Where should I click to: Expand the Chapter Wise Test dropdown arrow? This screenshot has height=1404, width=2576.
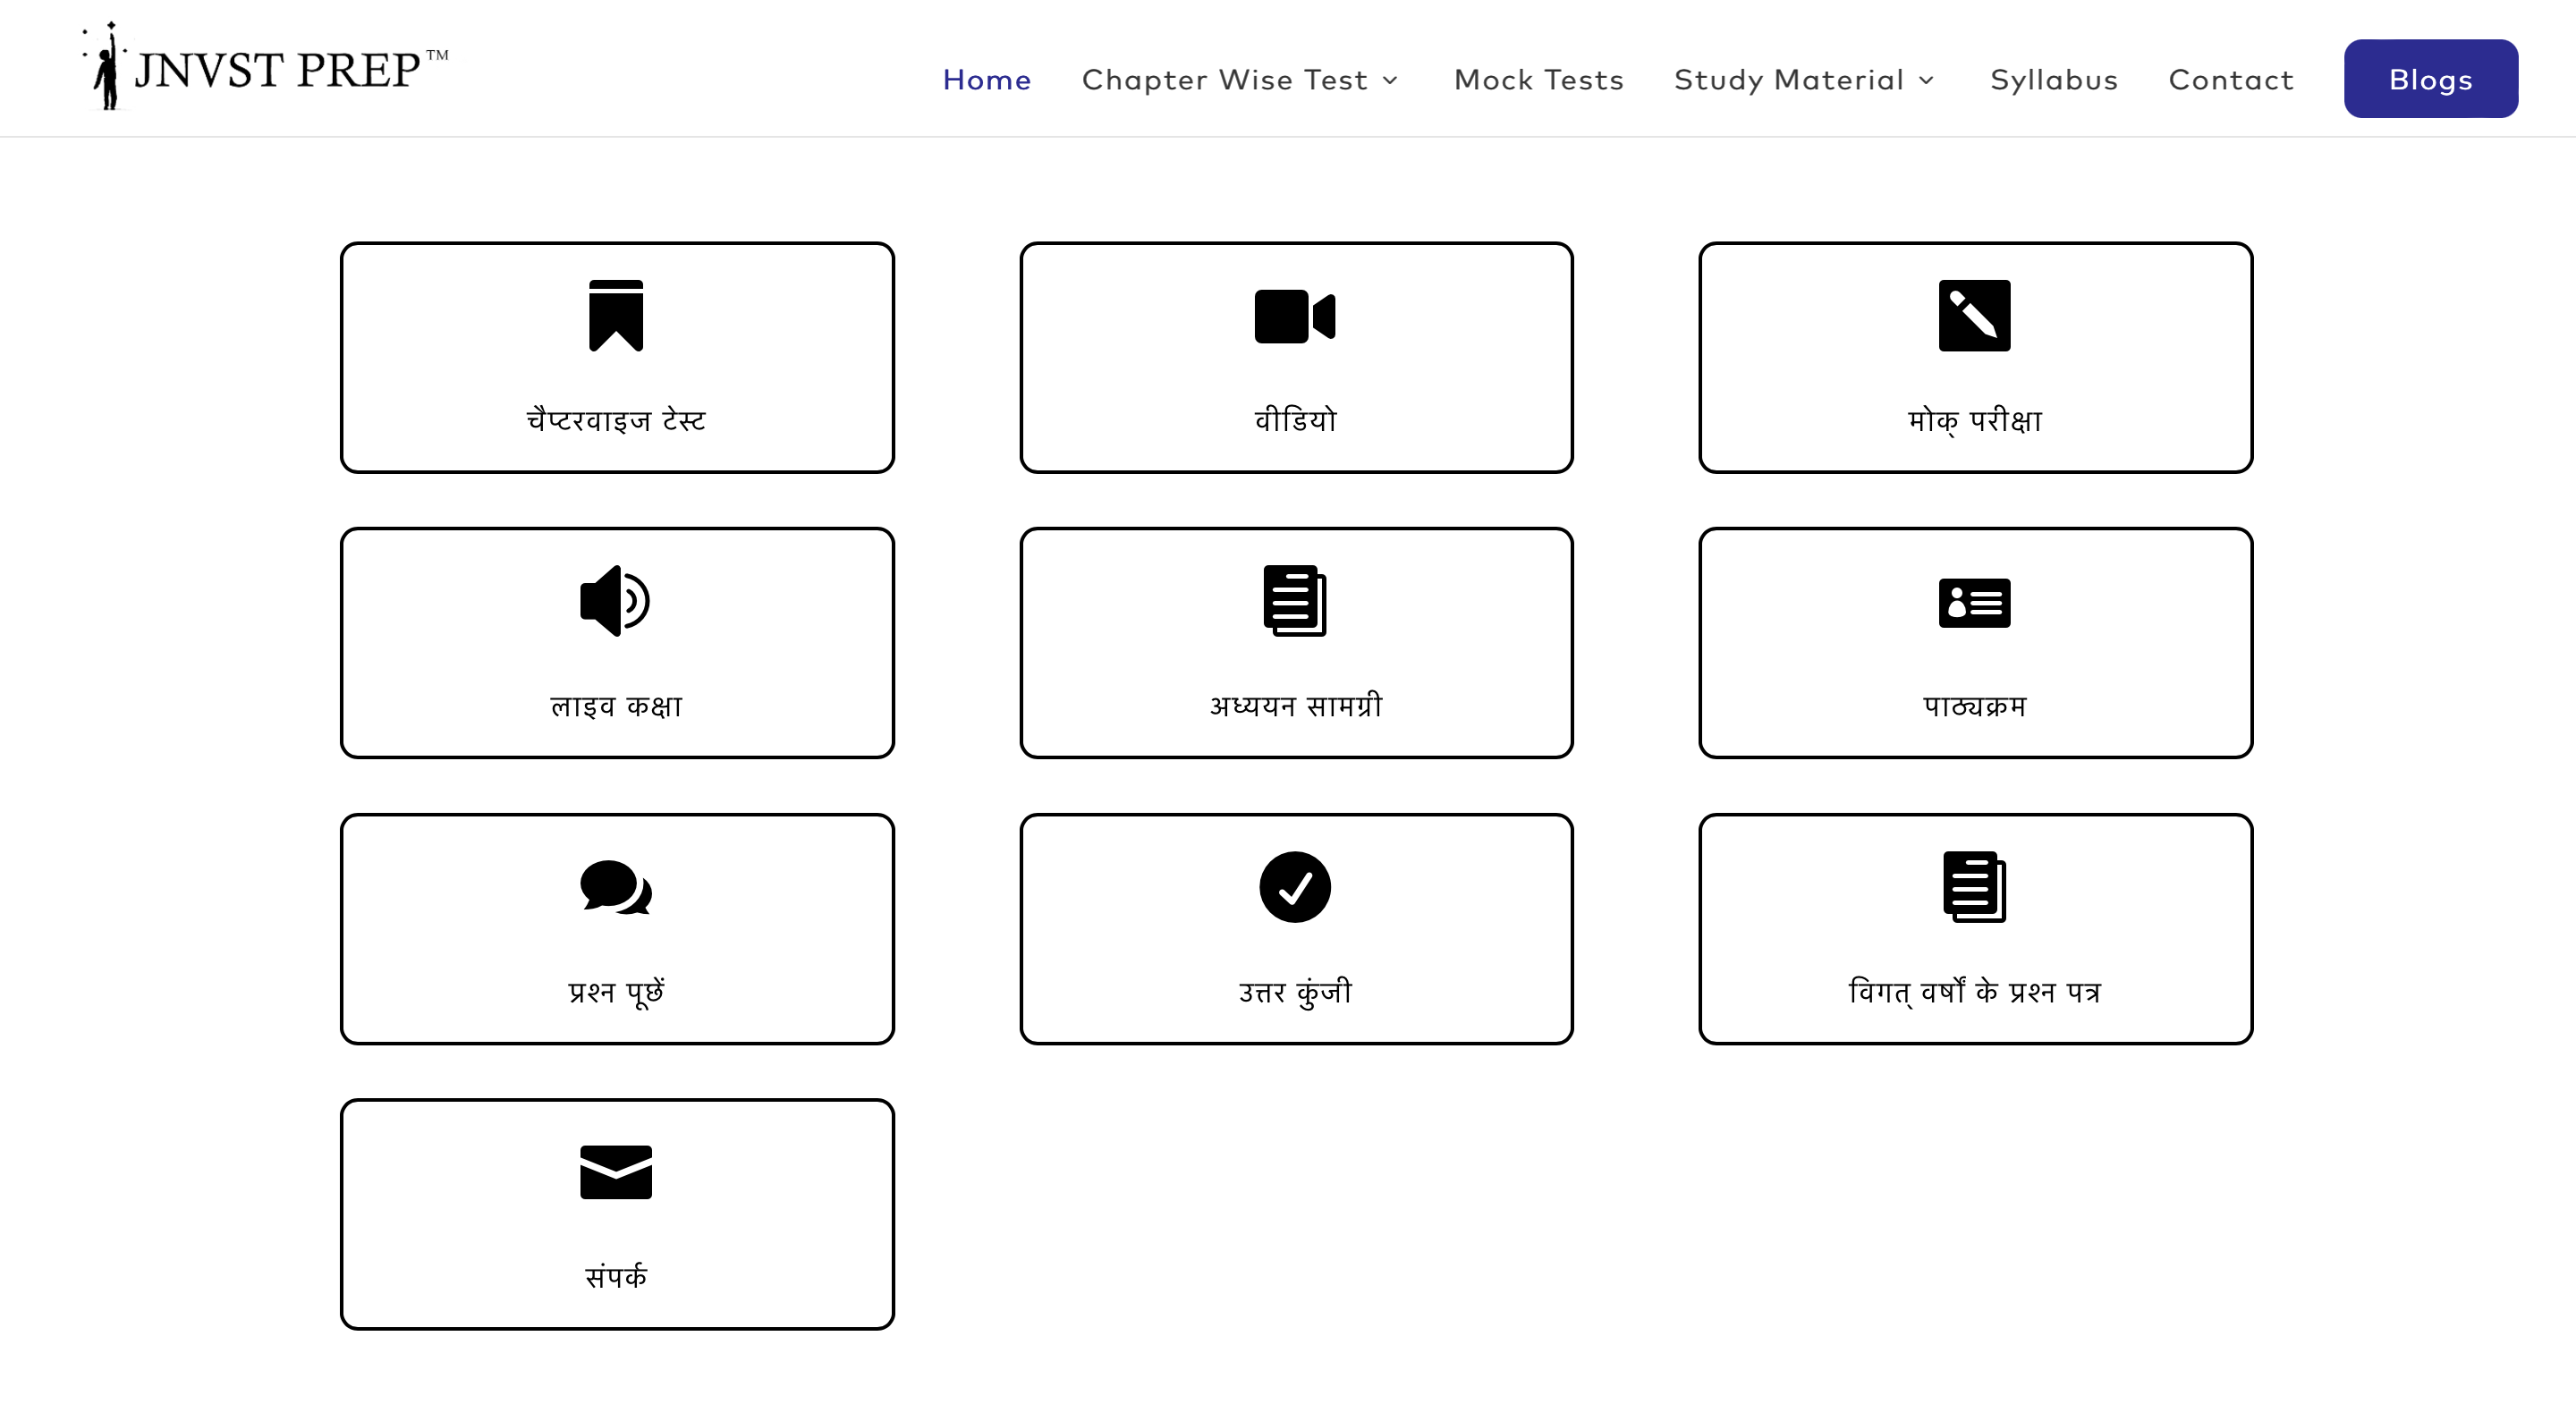pos(1390,80)
